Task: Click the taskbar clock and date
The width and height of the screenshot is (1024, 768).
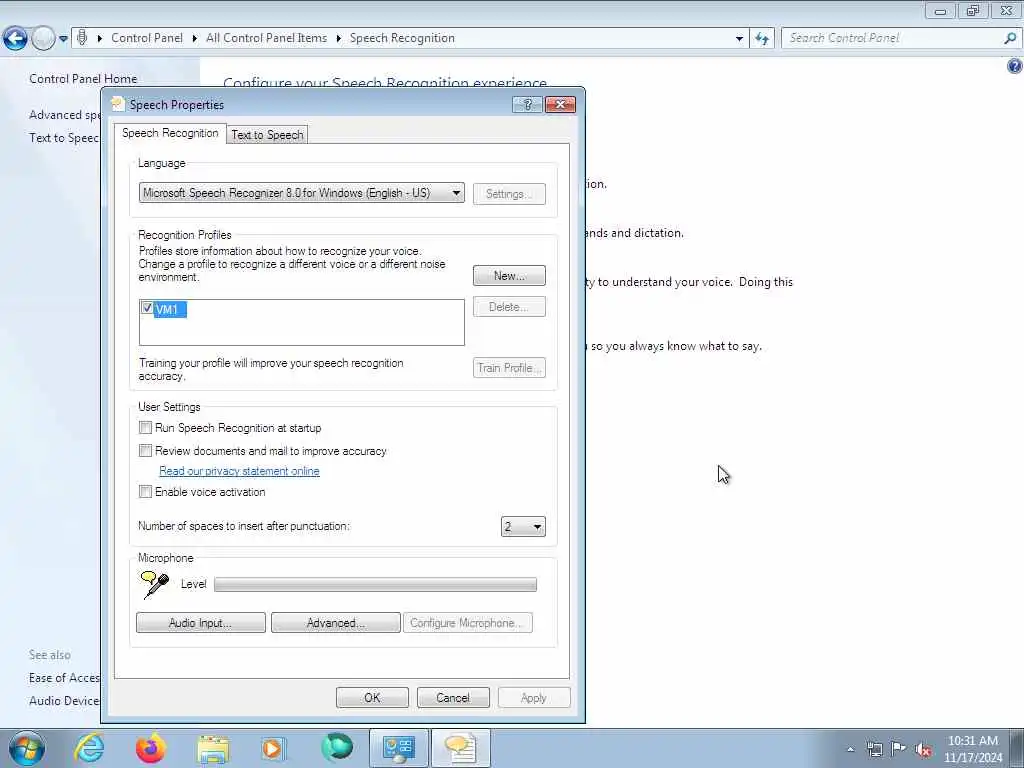Action: [973, 749]
